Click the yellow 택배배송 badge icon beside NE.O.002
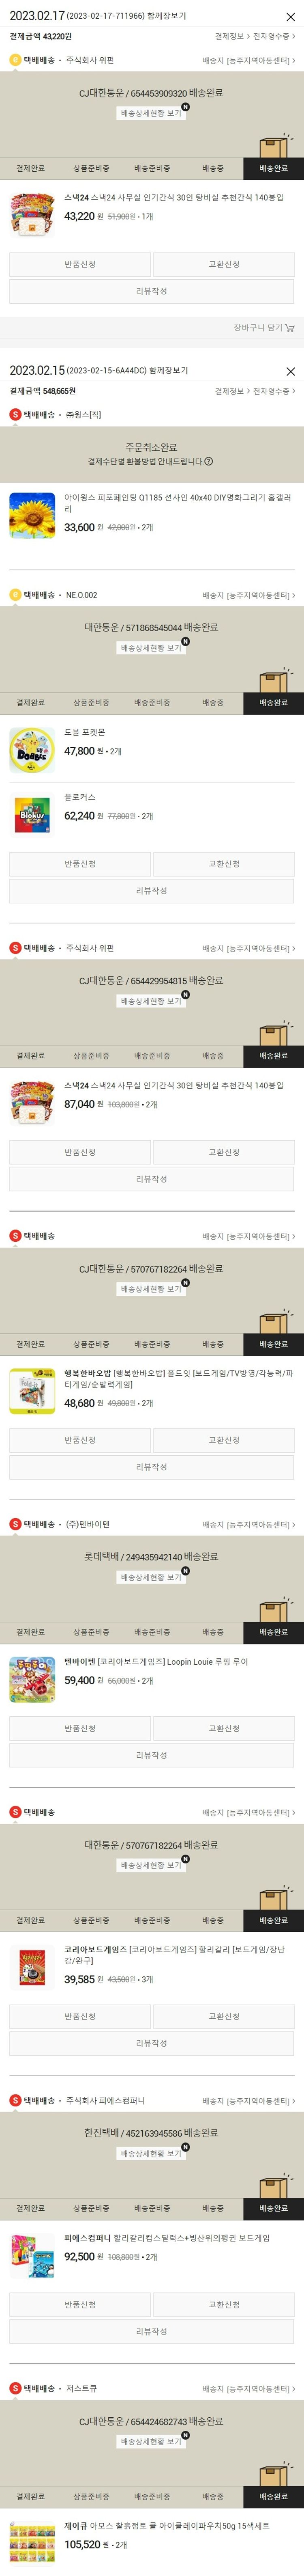This screenshot has height=2576, width=304. point(15,595)
